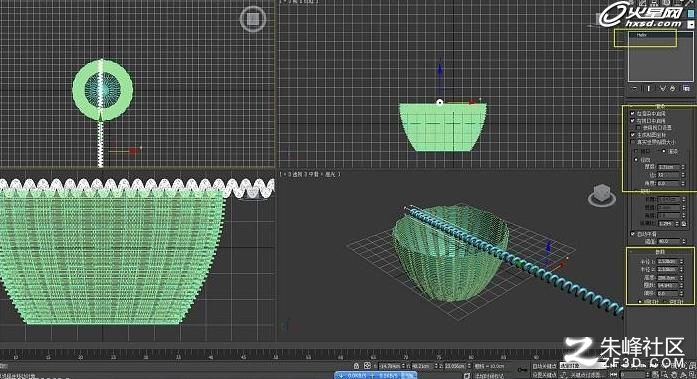Select the 顺时针 radio button
The height and width of the screenshot is (379, 697).
641,301
